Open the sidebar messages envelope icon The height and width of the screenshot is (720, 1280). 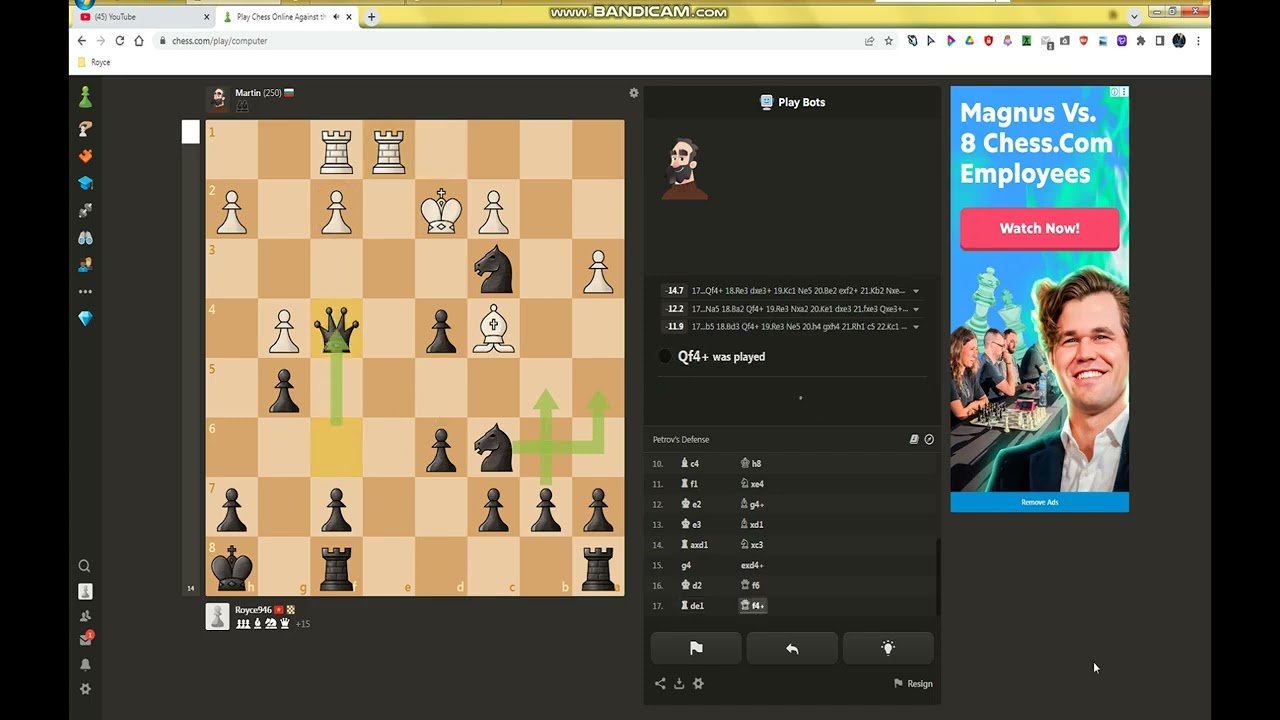click(85, 639)
